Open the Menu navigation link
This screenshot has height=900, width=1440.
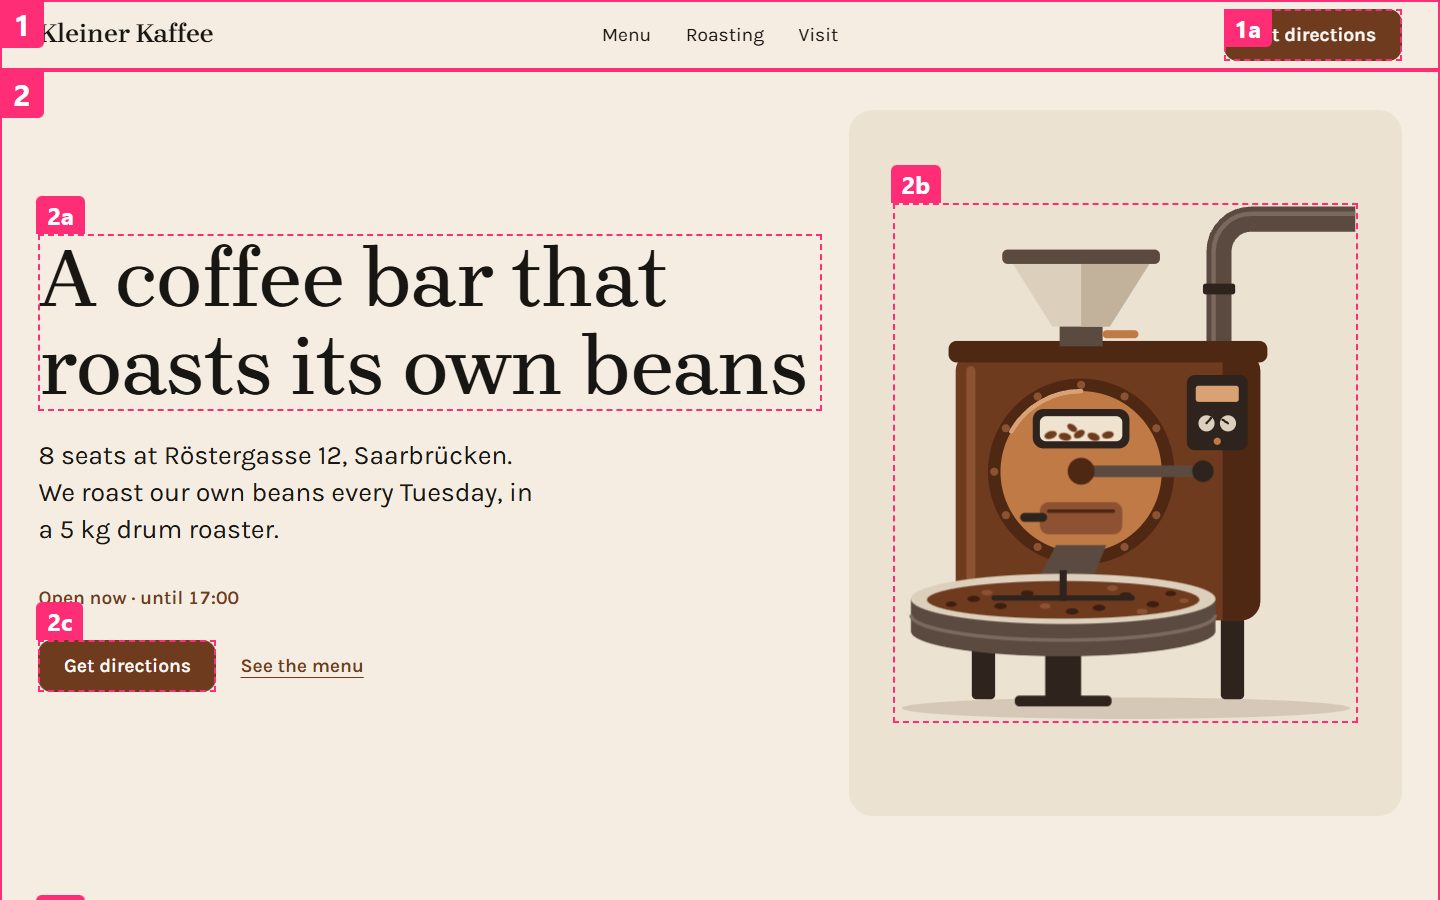626,35
